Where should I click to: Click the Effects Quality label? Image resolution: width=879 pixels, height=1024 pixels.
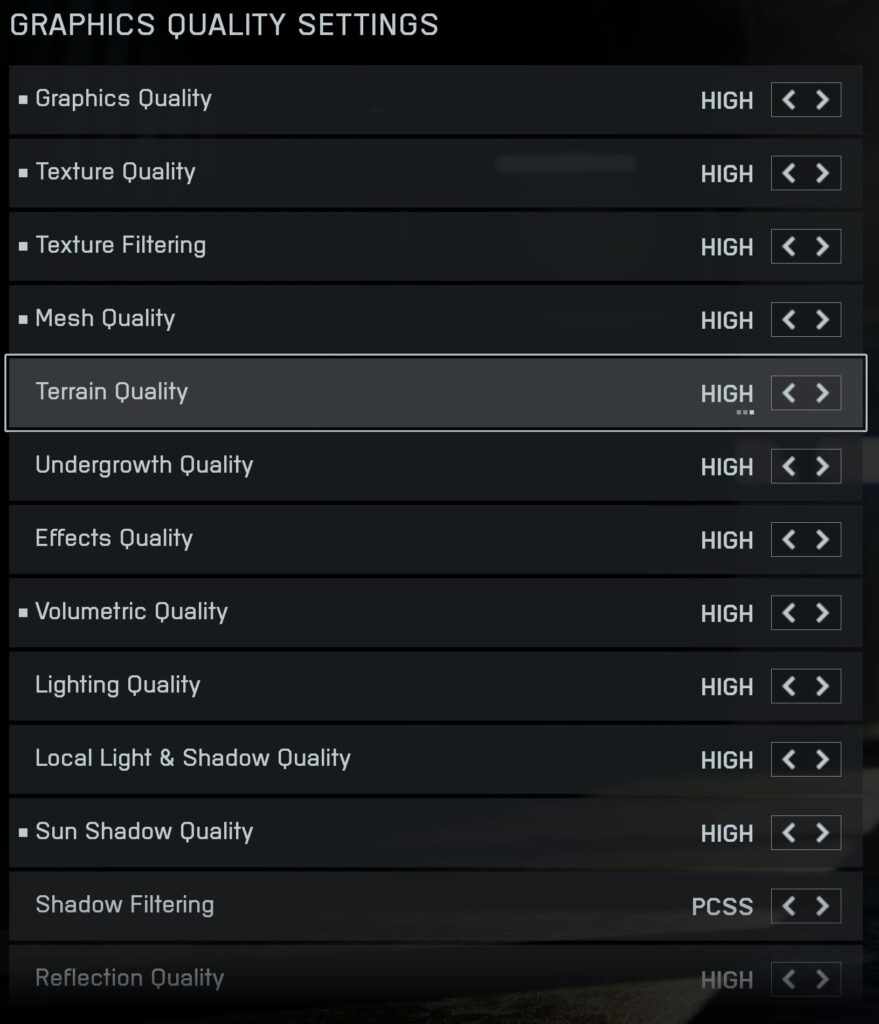coord(114,538)
